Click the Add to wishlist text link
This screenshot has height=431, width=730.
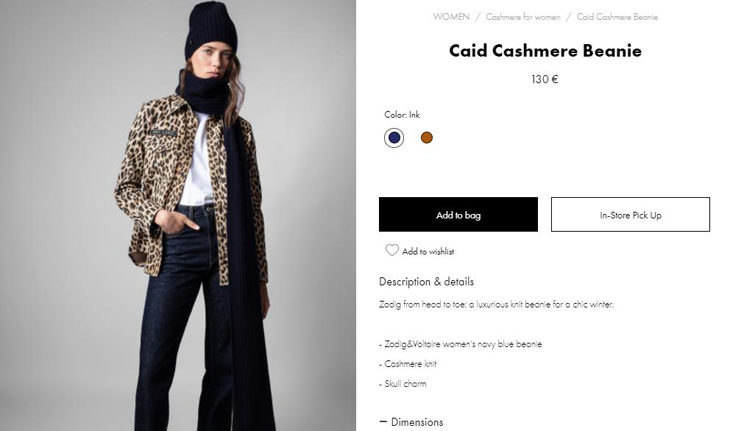pyautogui.click(x=428, y=252)
